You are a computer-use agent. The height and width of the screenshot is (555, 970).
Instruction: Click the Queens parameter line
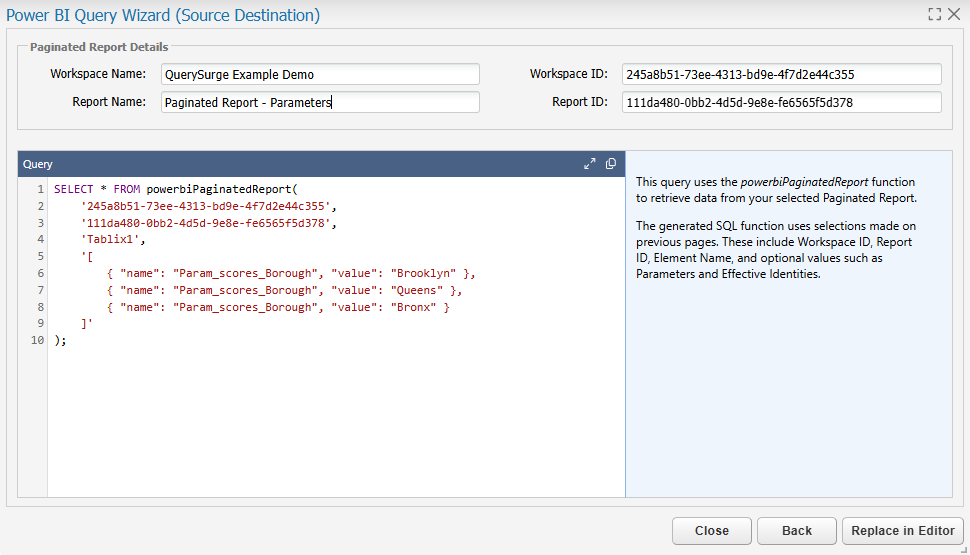(284, 290)
